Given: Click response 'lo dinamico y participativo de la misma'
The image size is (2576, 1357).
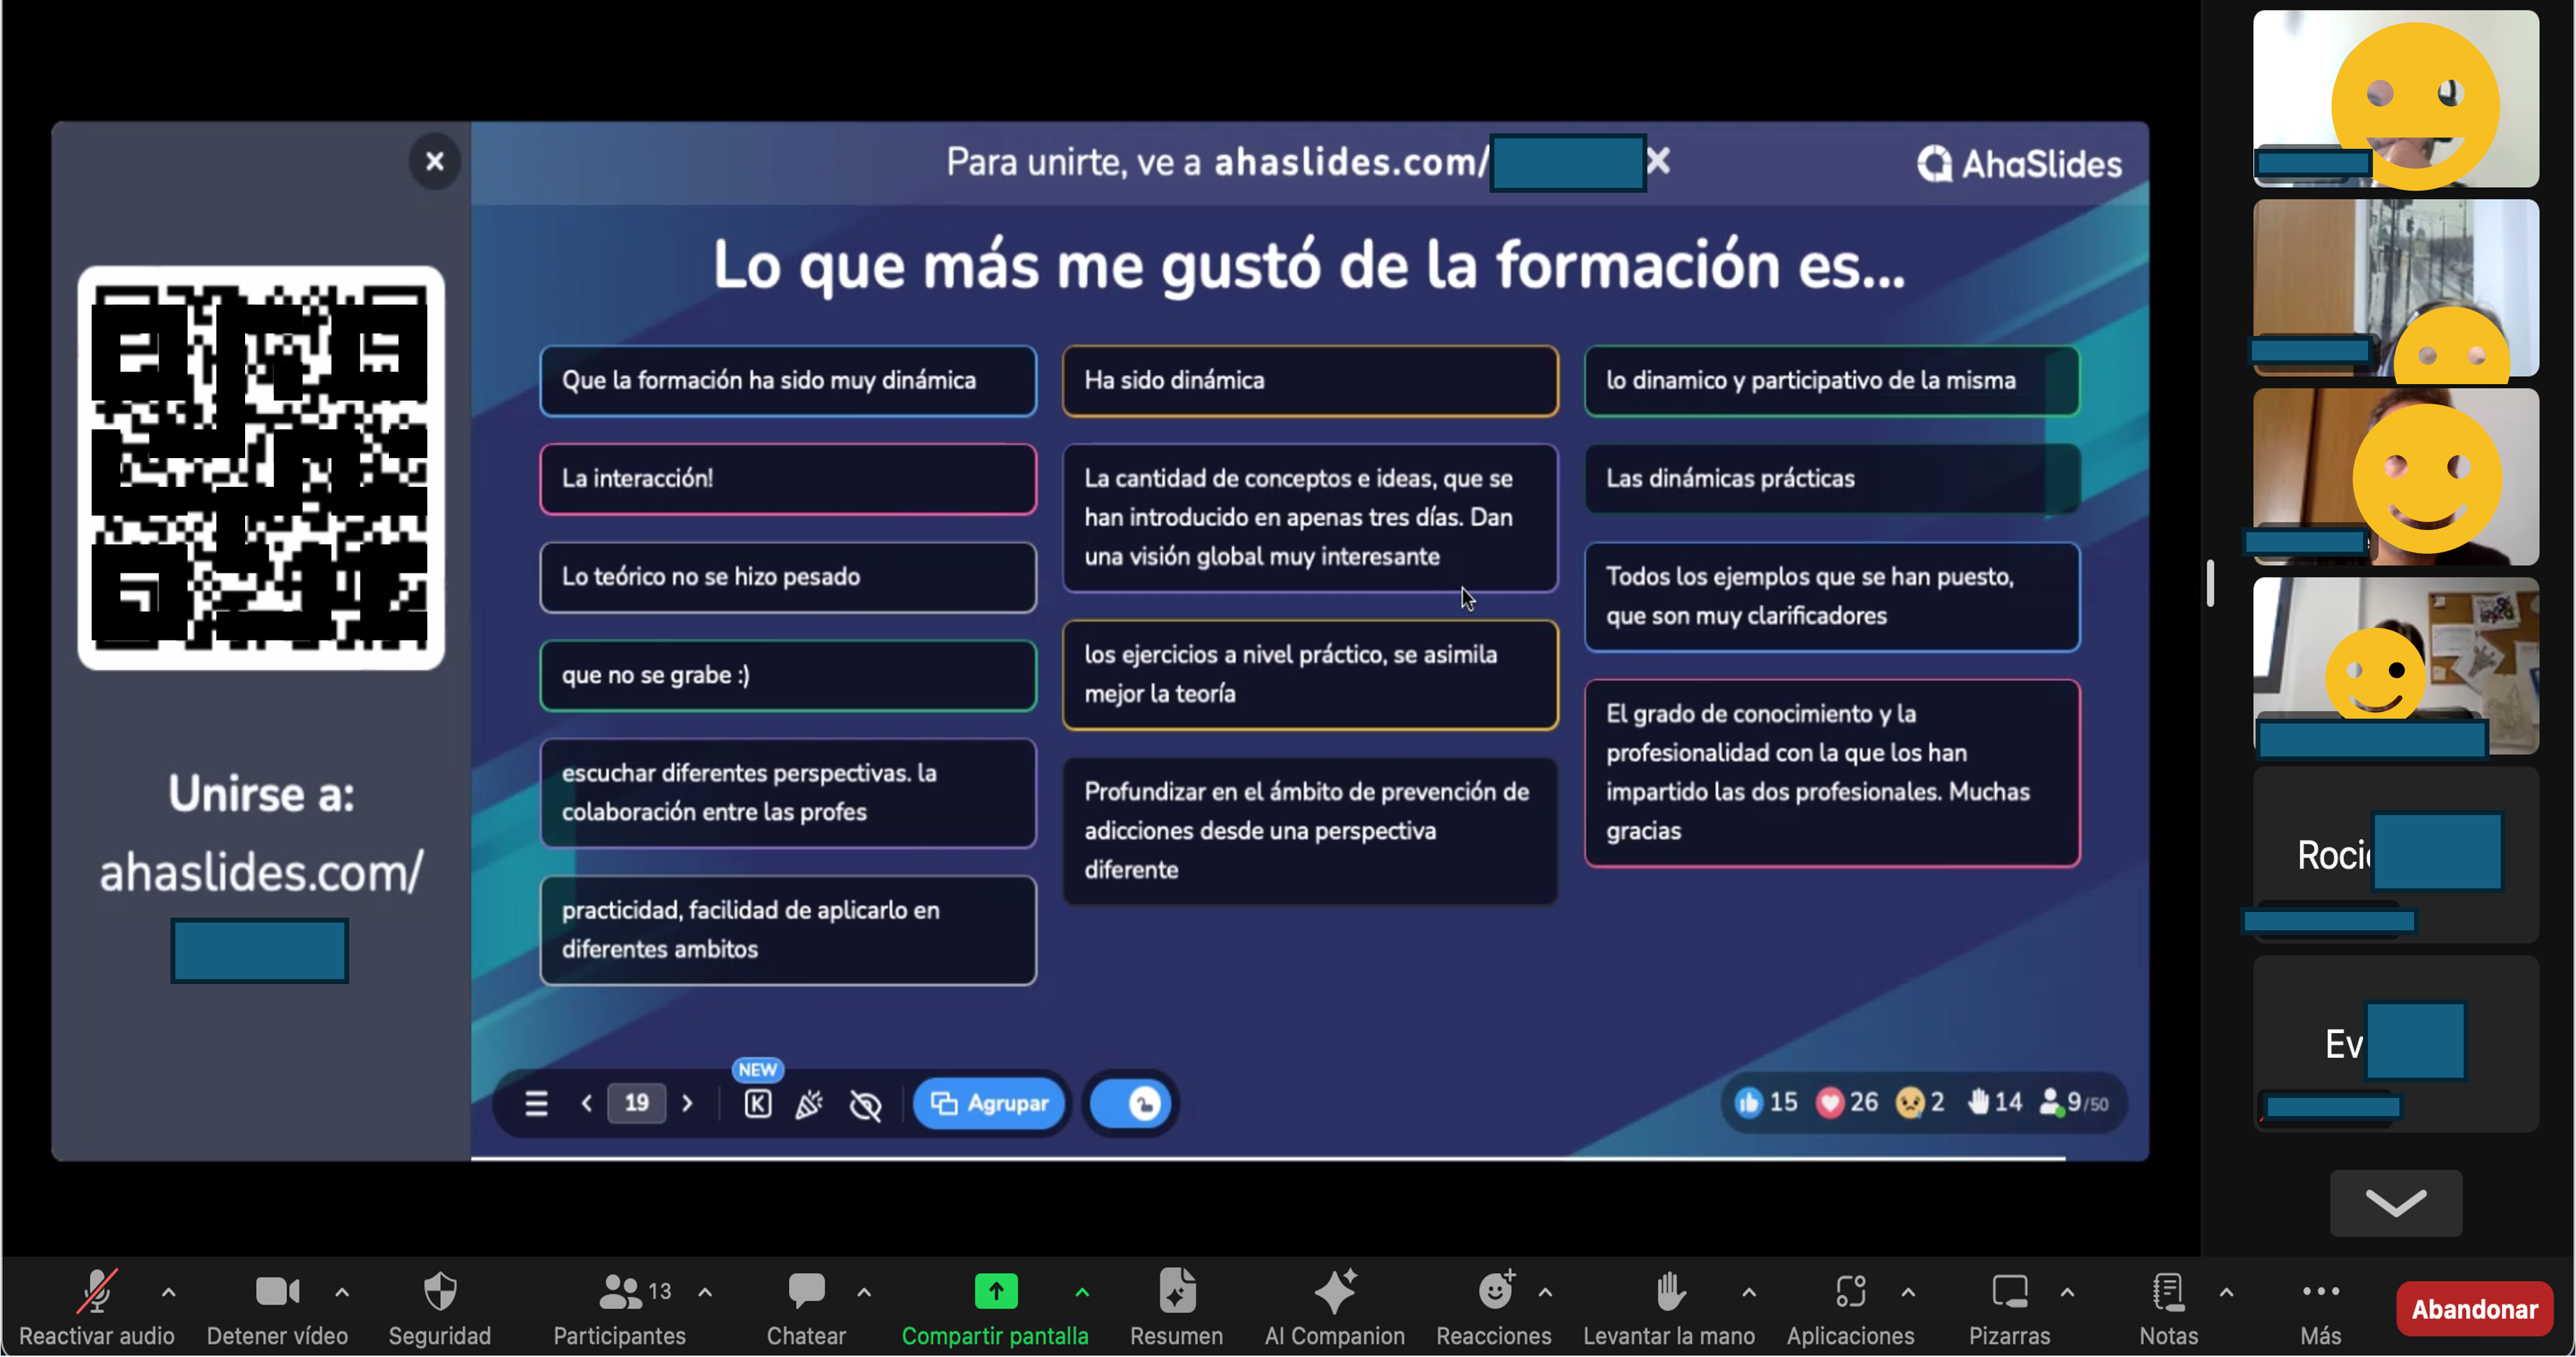Looking at the screenshot, I should point(1832,381).
